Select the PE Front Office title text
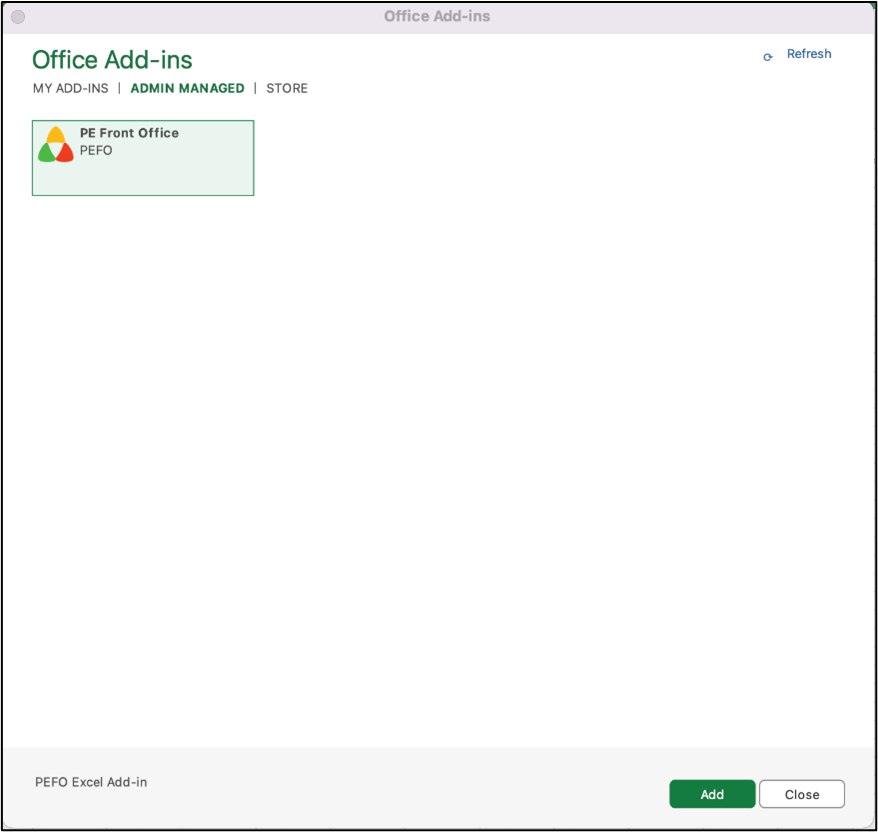This screenshot has height=832, width=878. click(x=129, y=133)
